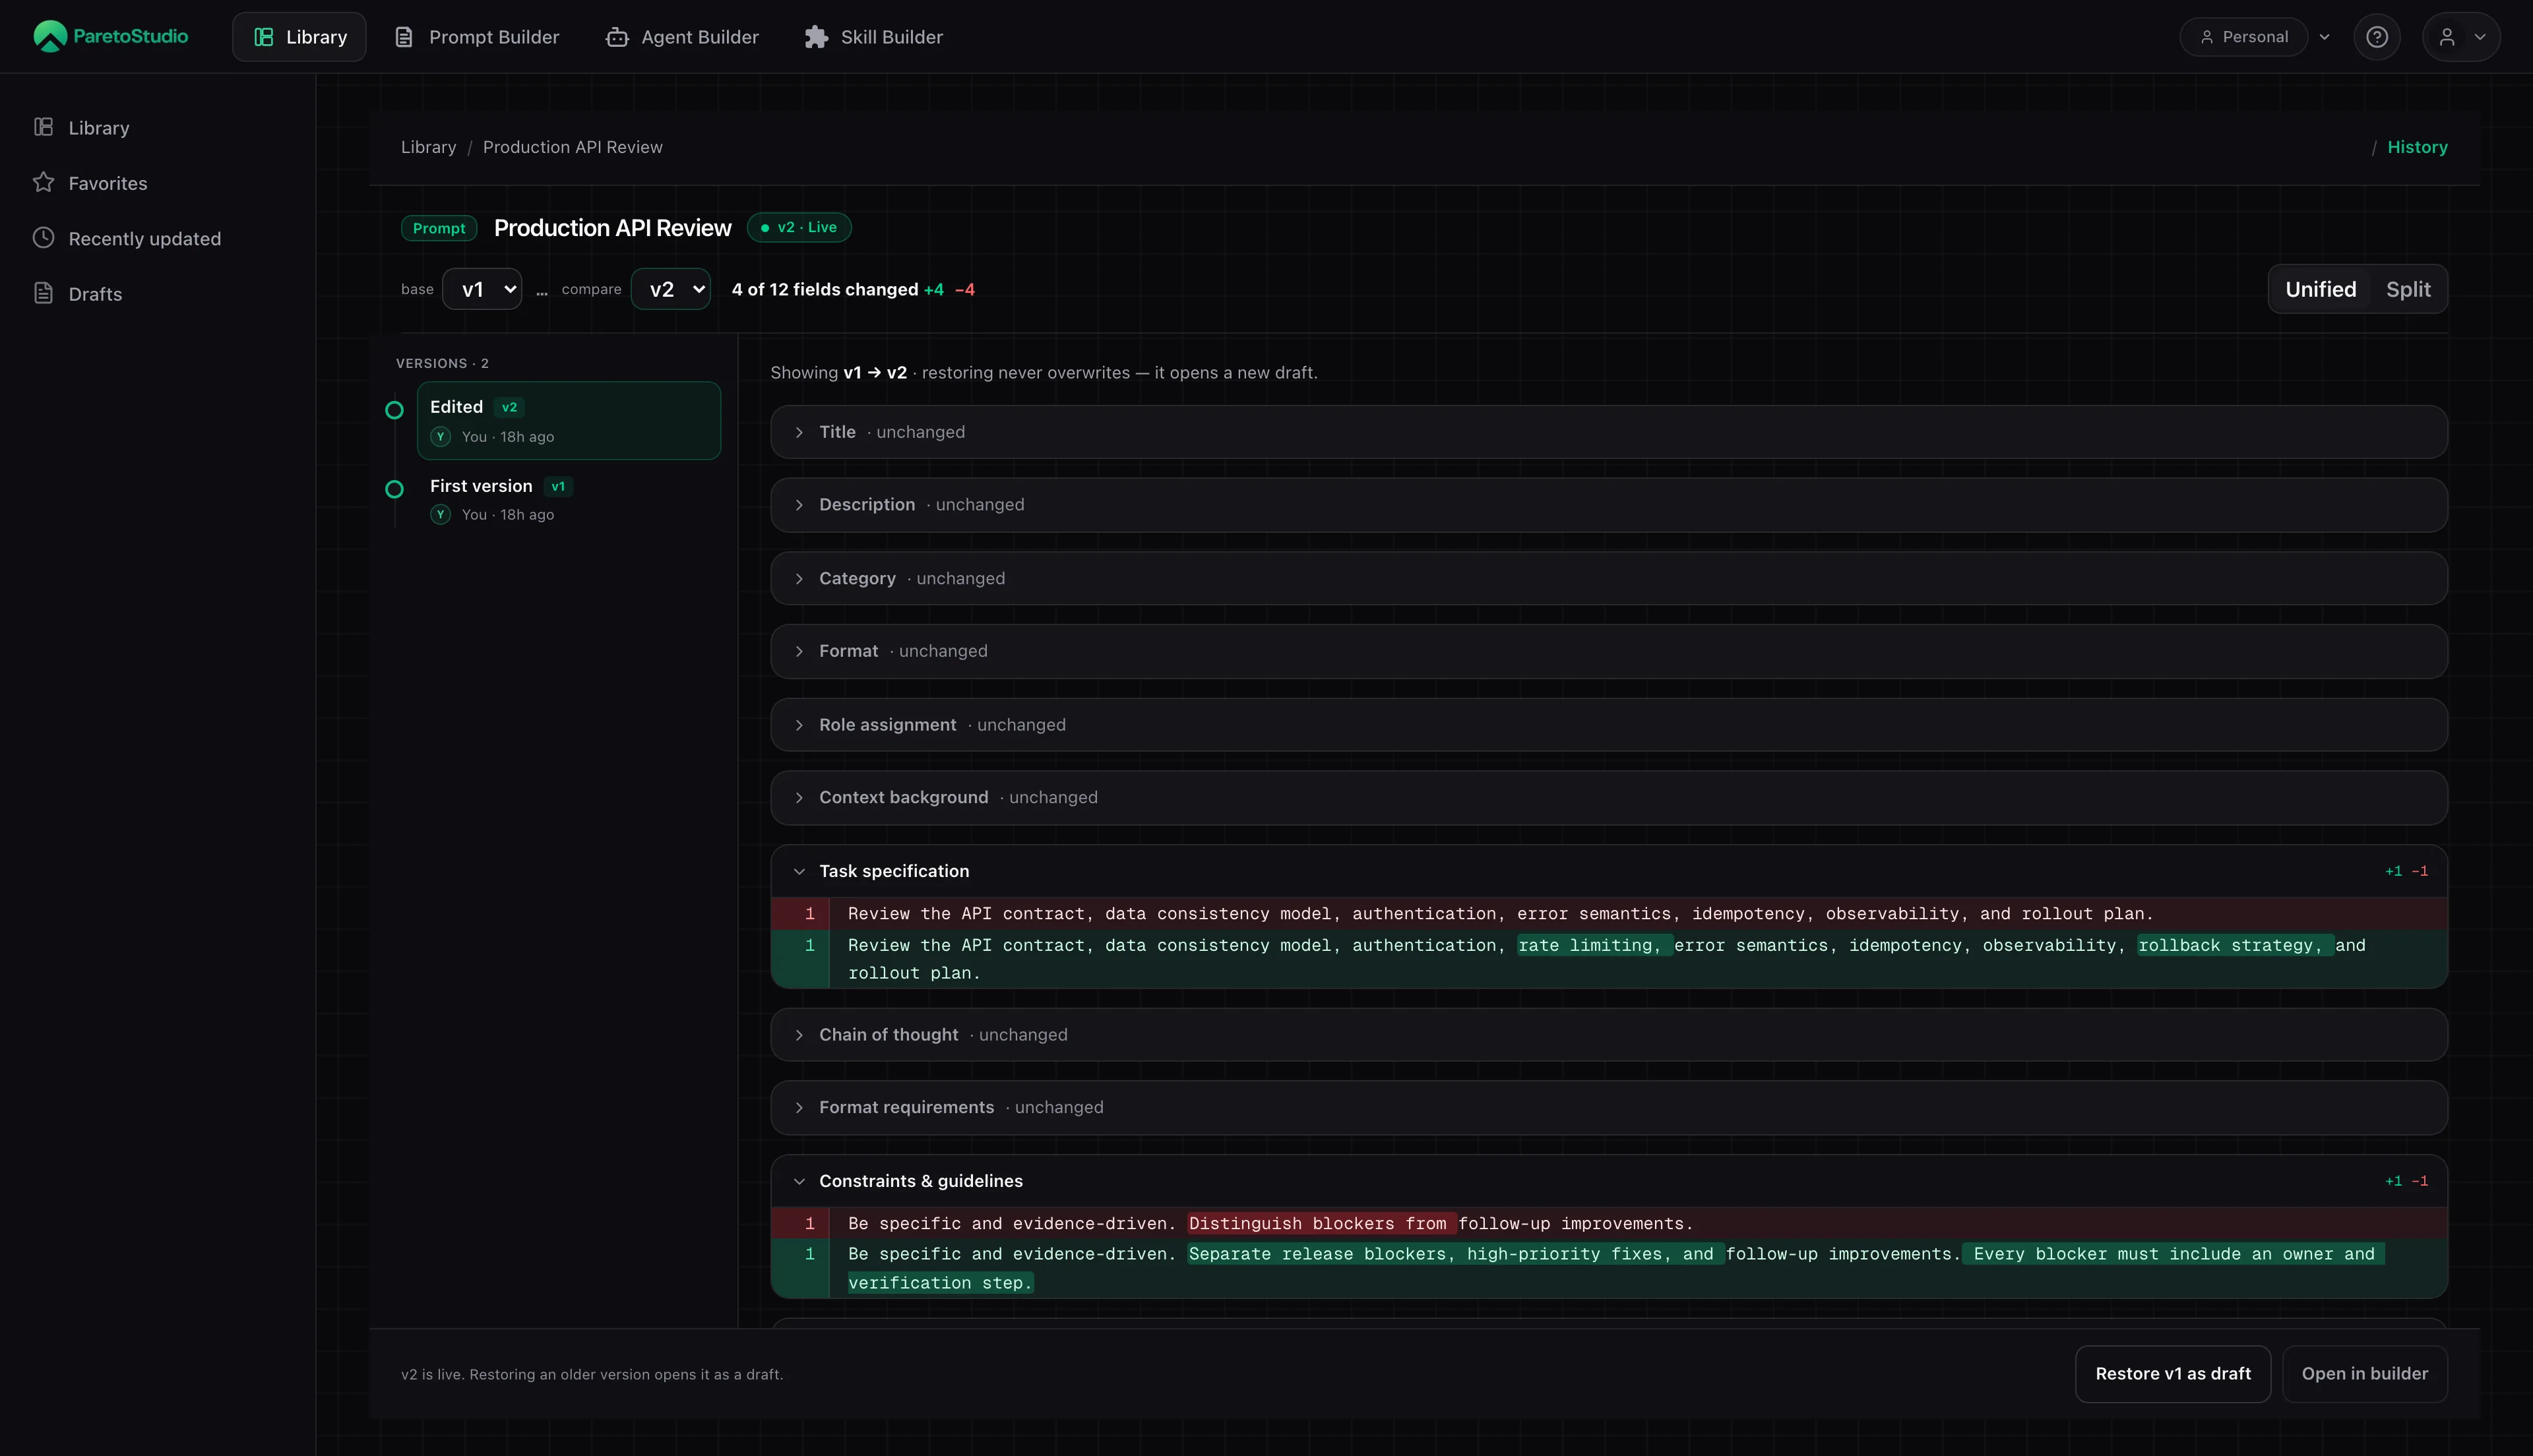Expand the Category unchanged field
This screenshot has height=1456, width=2533.
click(x=1608, y=578)
